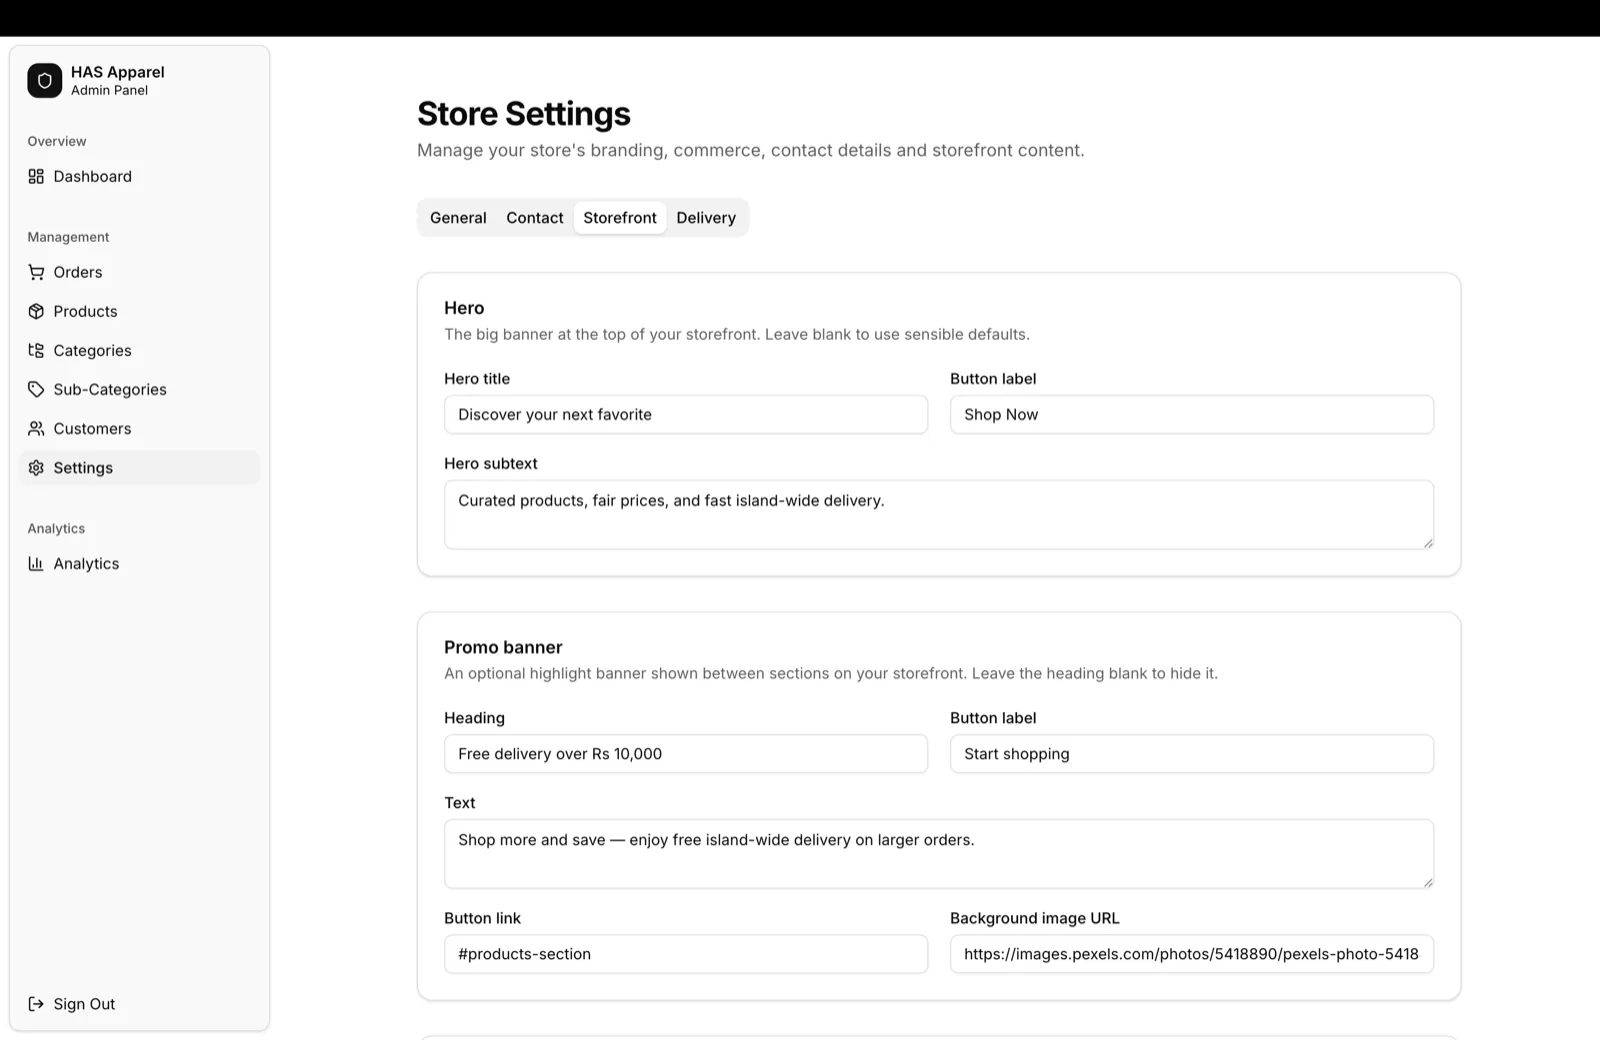Click the Hero section title

(x=464, y=308)
